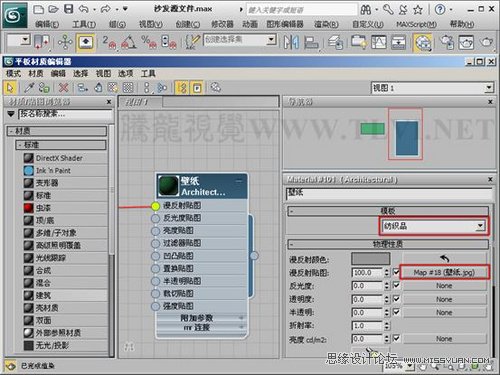Click the render teapot icon
This screenshot has width=500, height=375.
(487, 42)
